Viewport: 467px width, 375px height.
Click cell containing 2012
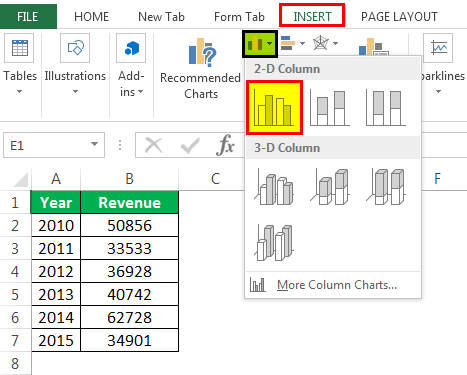pyautogui.click(x=56, y=271)
